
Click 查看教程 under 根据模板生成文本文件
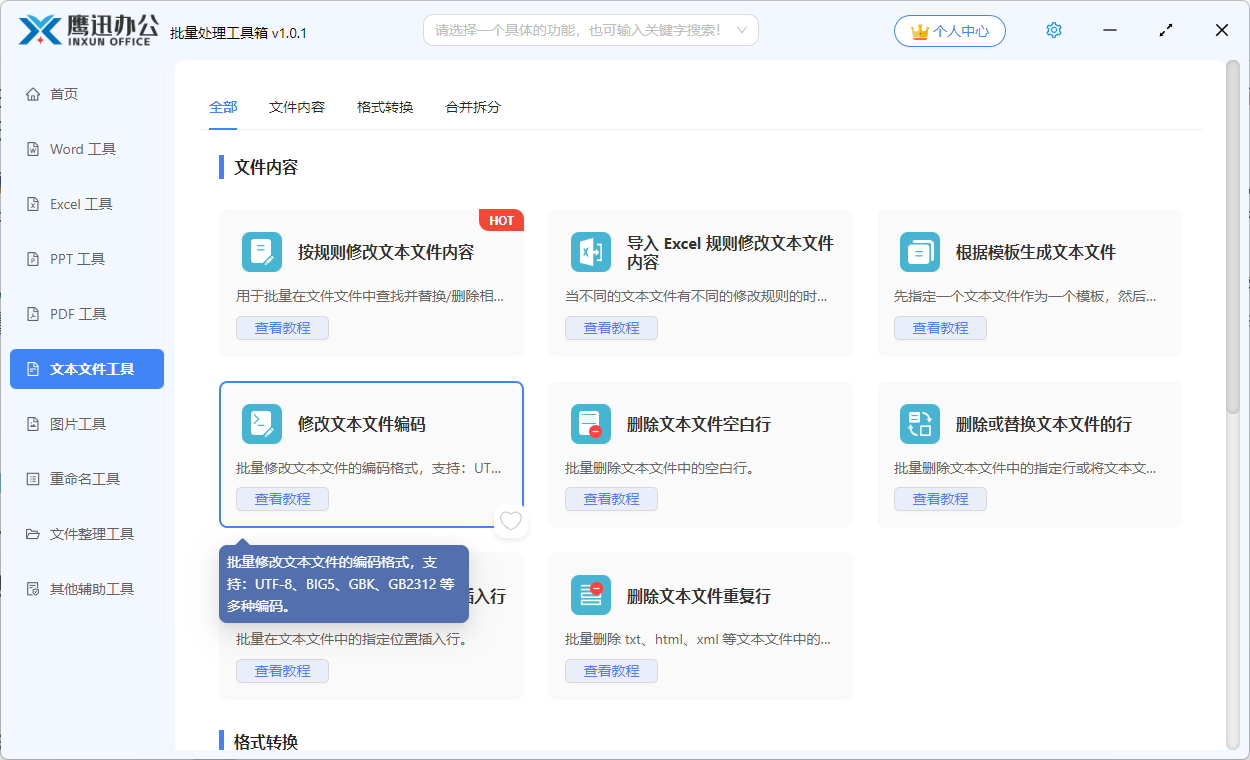point(940,327)
